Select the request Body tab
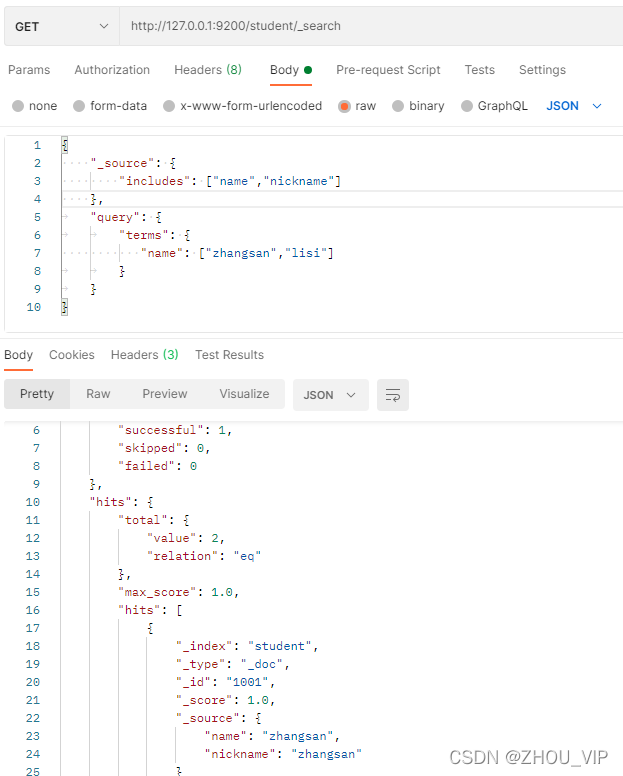 pyautogui.click(x=290, y=70)
